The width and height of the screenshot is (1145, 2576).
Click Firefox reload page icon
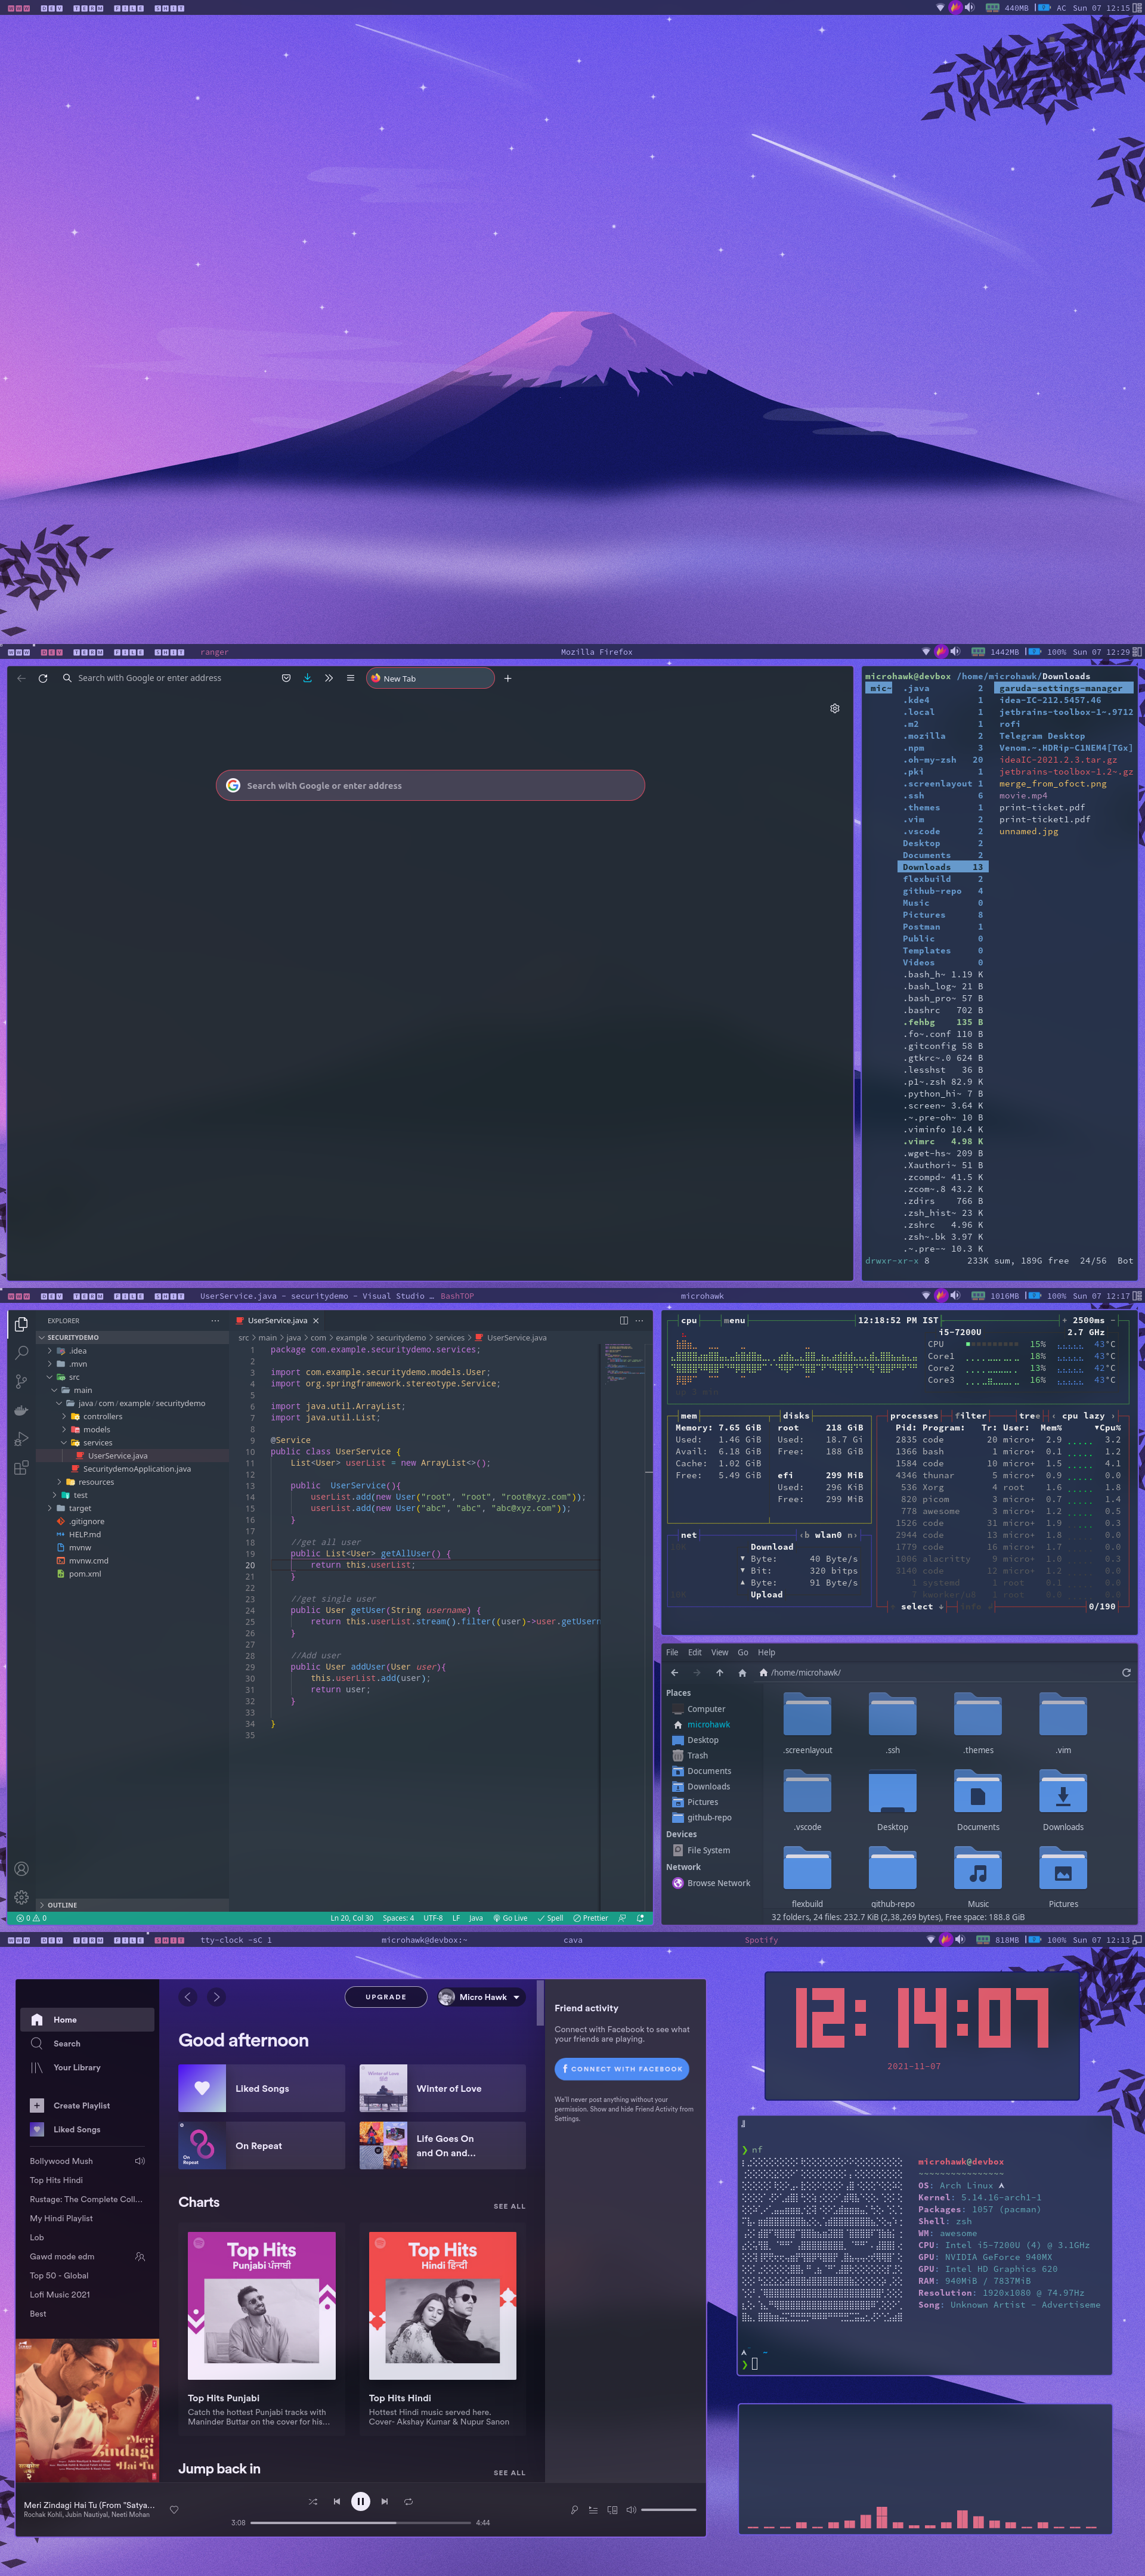tap(43, 678)
